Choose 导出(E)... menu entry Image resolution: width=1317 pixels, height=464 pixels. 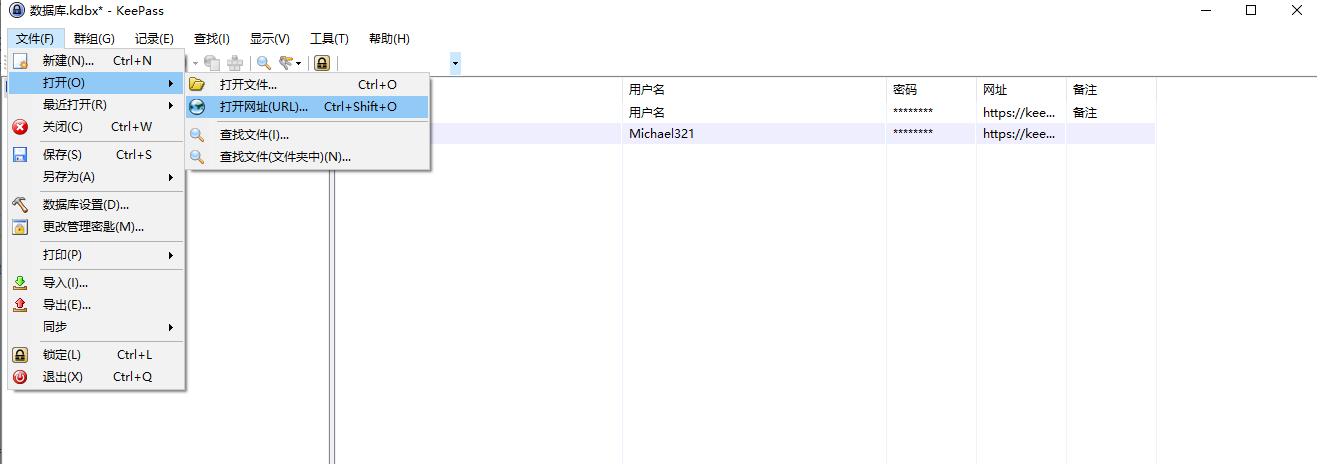coord(97,305)
